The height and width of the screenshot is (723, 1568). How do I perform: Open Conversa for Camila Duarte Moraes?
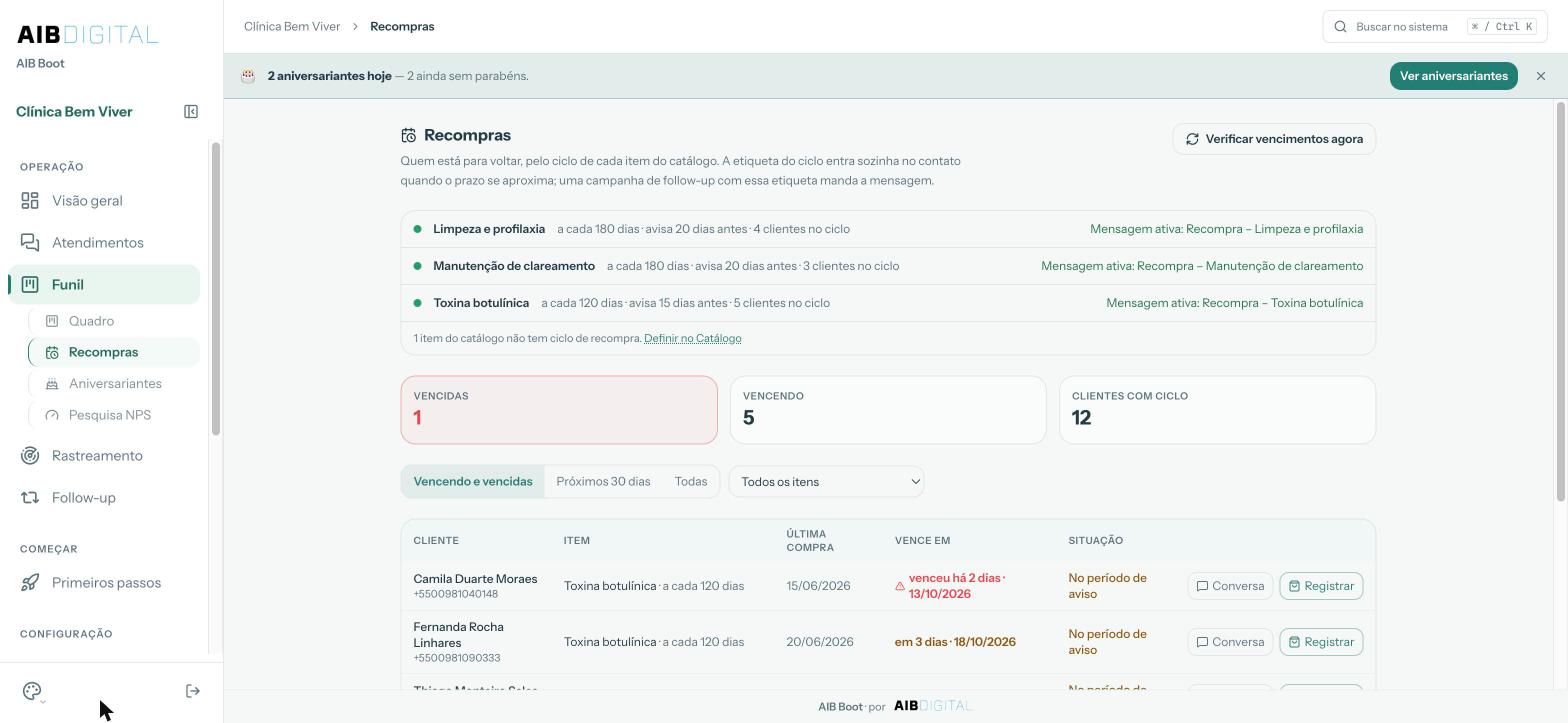click(x=1230, y=586)
